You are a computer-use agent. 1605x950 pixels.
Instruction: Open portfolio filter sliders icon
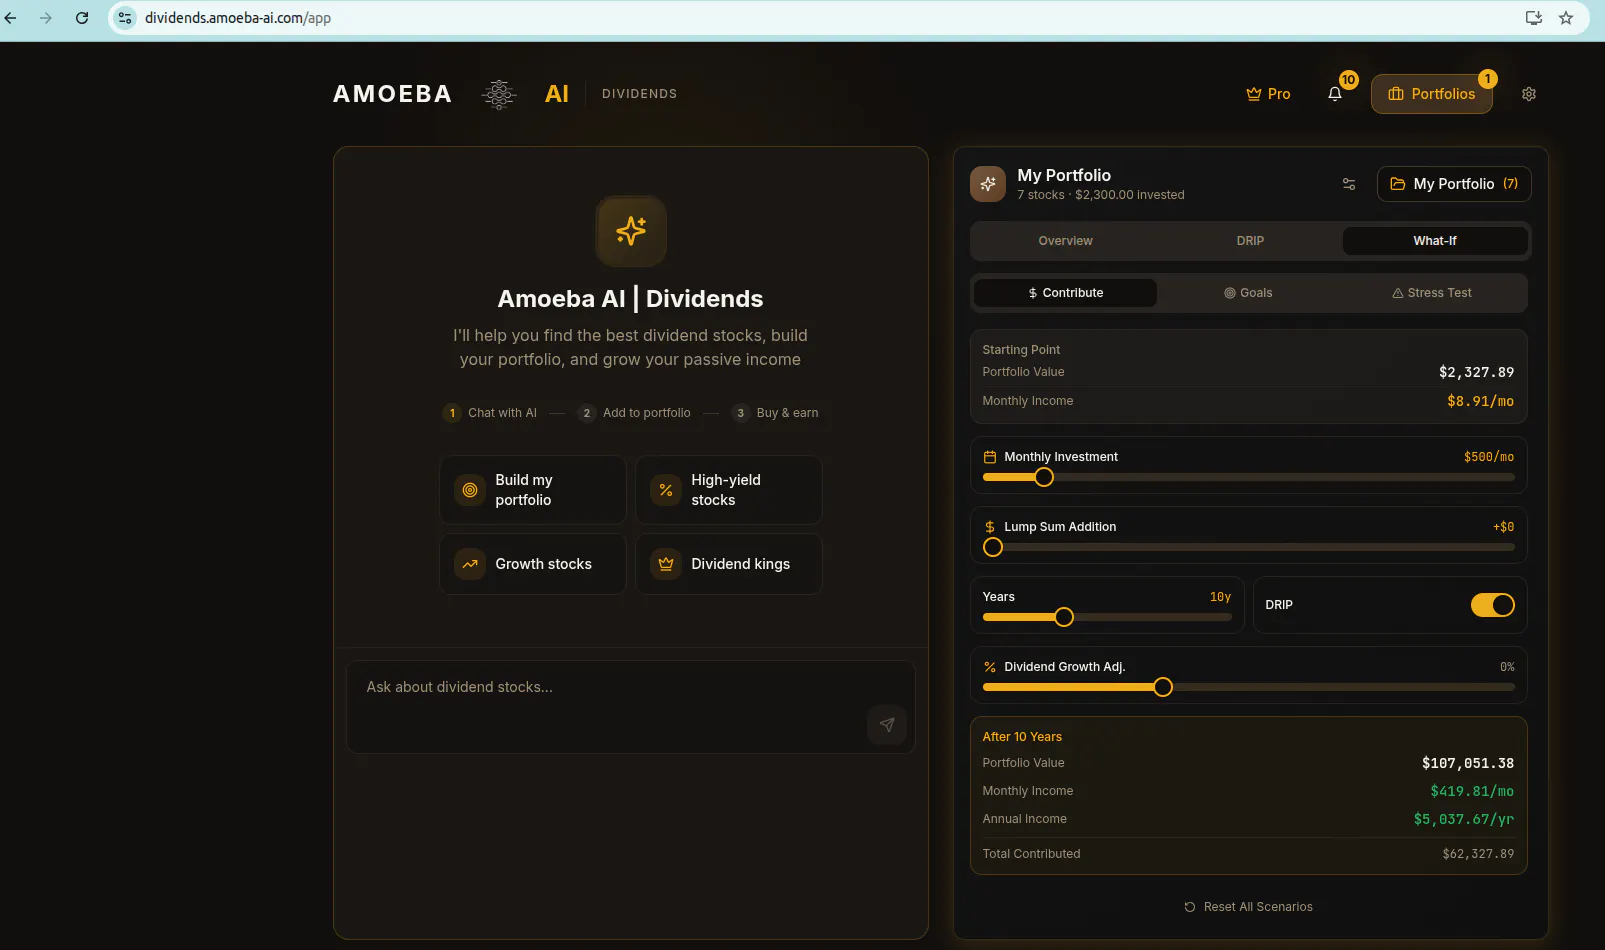point(1349,184)
